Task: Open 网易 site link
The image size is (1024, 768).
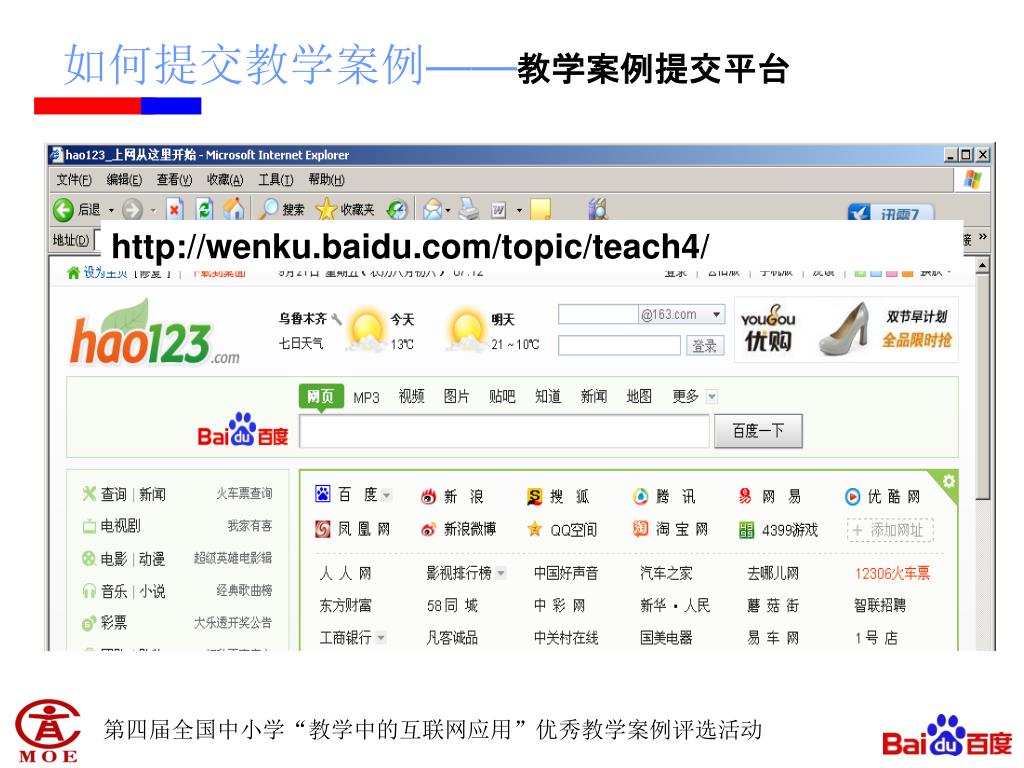Action: point(771,496)
